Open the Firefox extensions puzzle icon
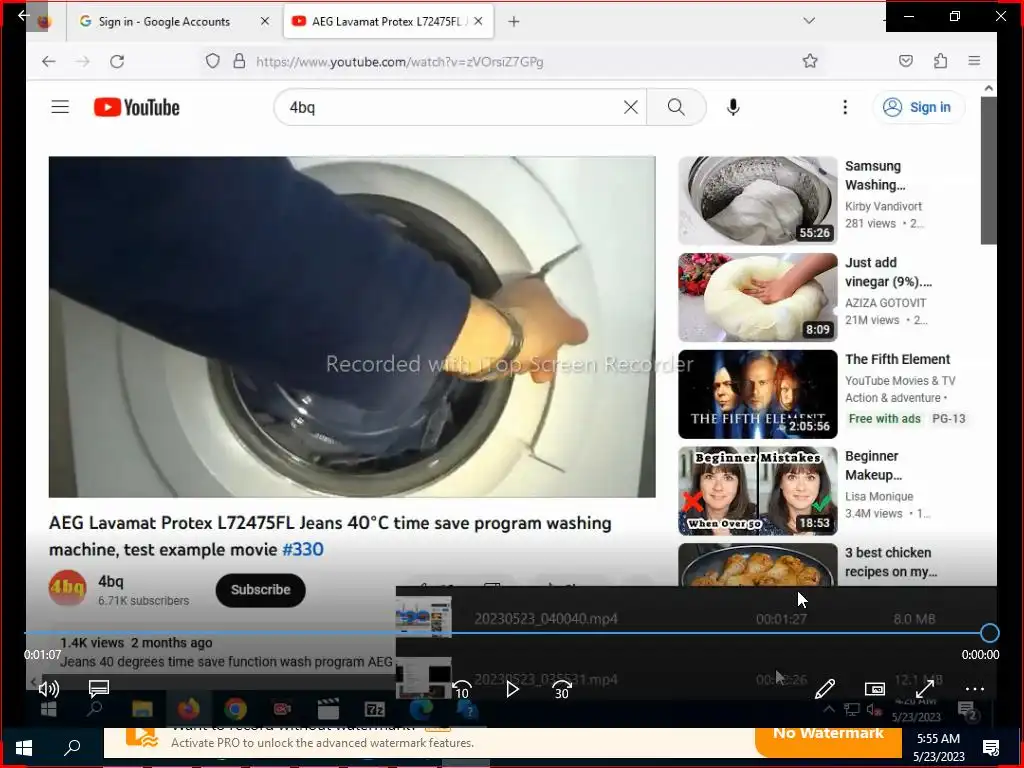The width and height of the screenshot is (1024, 768). tap(940, 61)
